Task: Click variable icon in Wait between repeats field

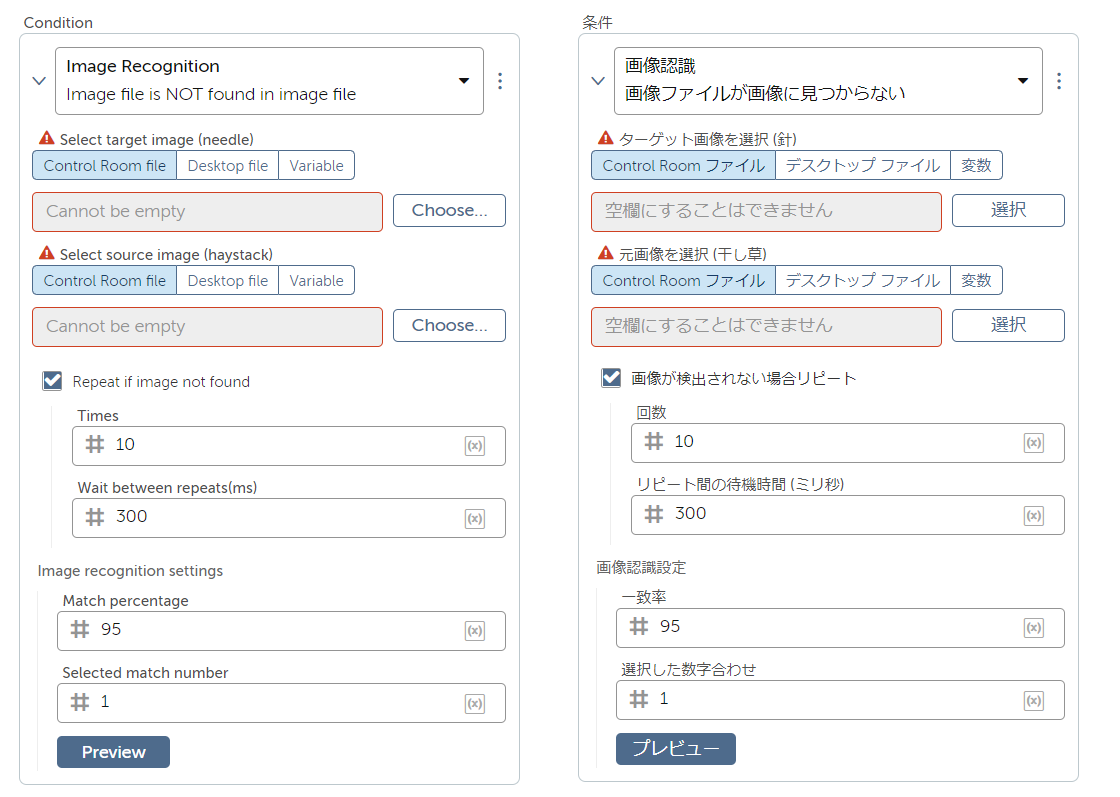Action: (x=475, y=518)
